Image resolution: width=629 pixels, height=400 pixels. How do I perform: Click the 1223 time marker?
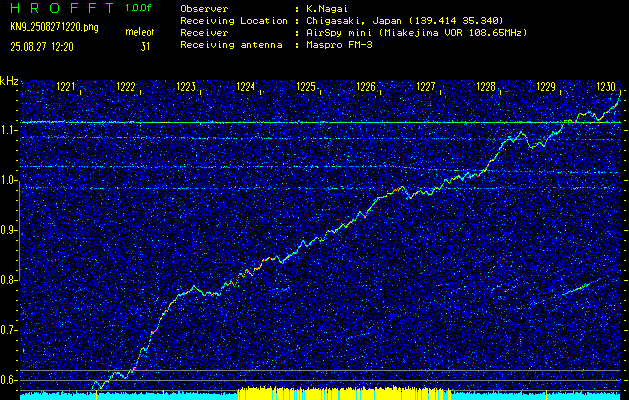coord(186,86)
